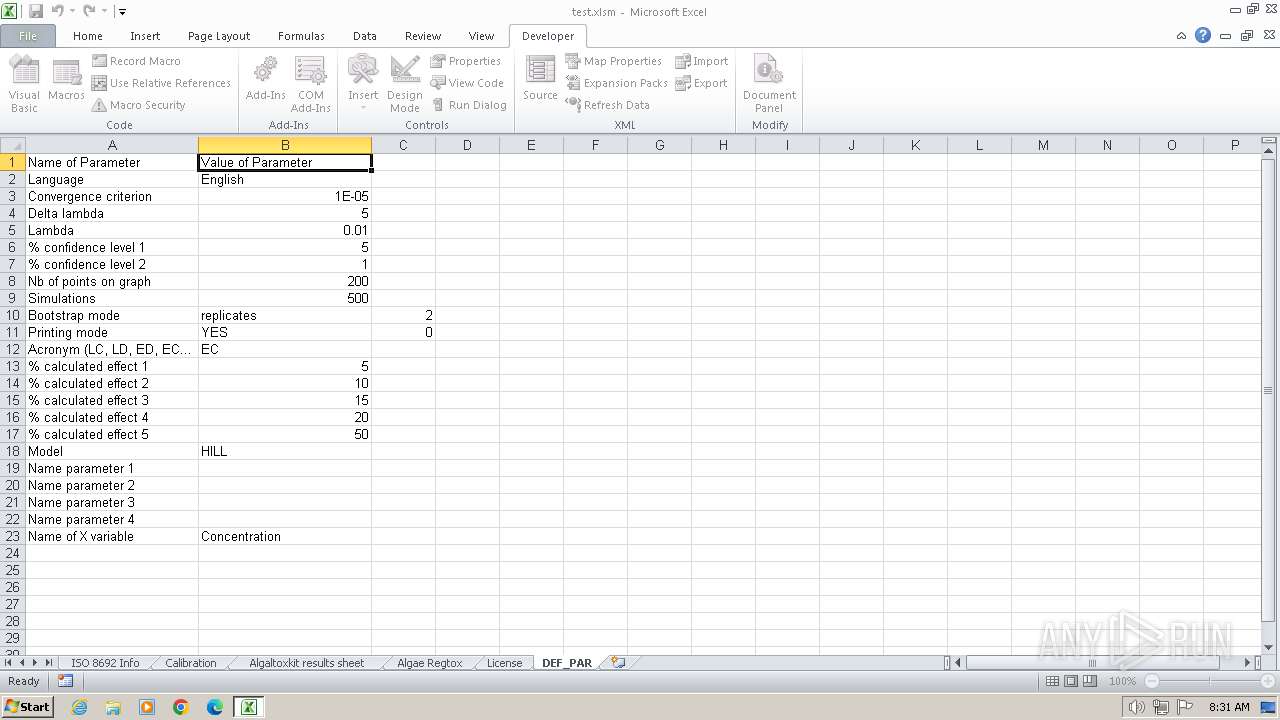Switch to Page Break Preview
The width and height of the screenshot is (1280, 720).
point(1090,681)
